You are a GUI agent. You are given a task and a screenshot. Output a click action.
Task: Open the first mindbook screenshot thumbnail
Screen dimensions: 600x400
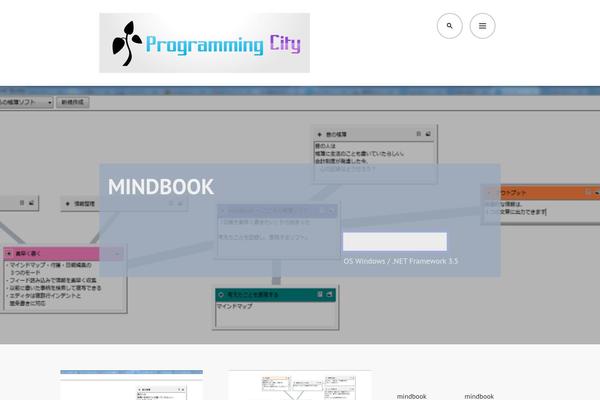(131, 385)
